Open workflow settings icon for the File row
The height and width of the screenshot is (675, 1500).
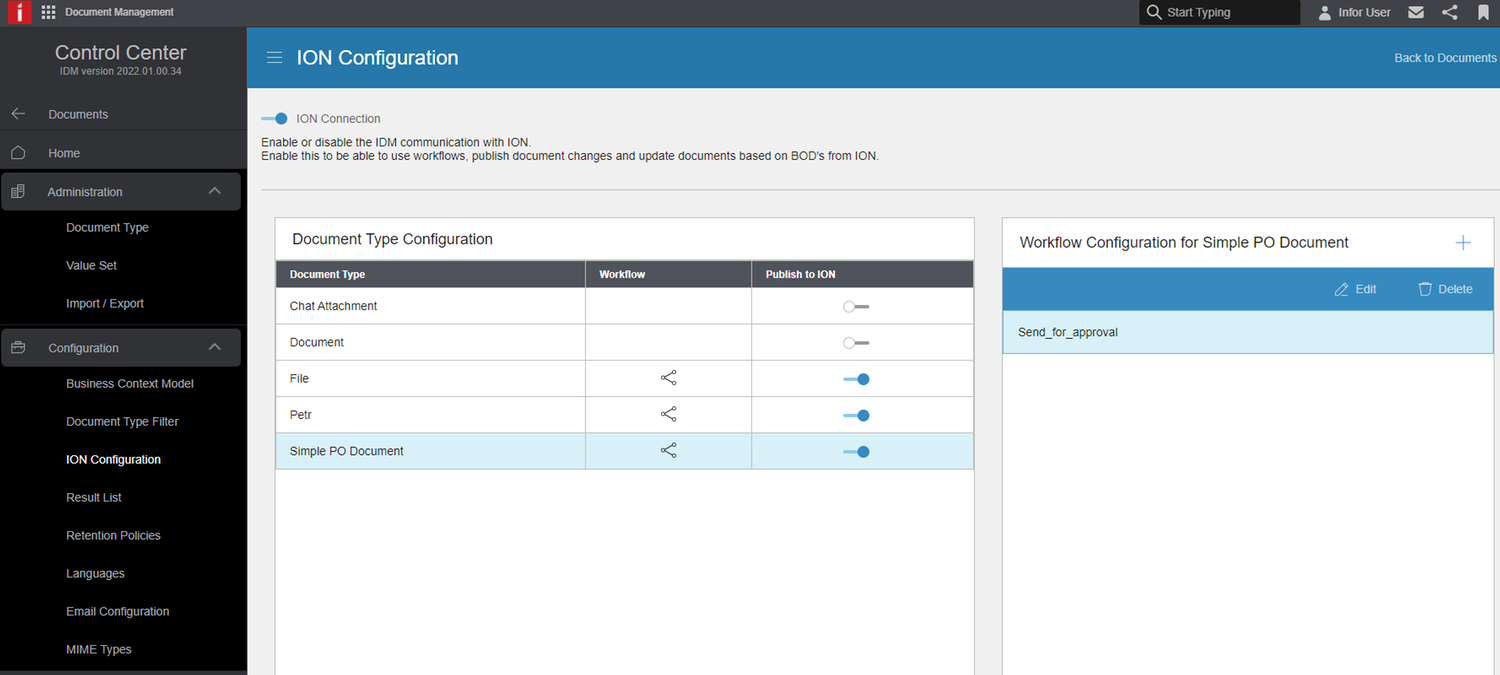pyautogui.click(x=668, y=378)
